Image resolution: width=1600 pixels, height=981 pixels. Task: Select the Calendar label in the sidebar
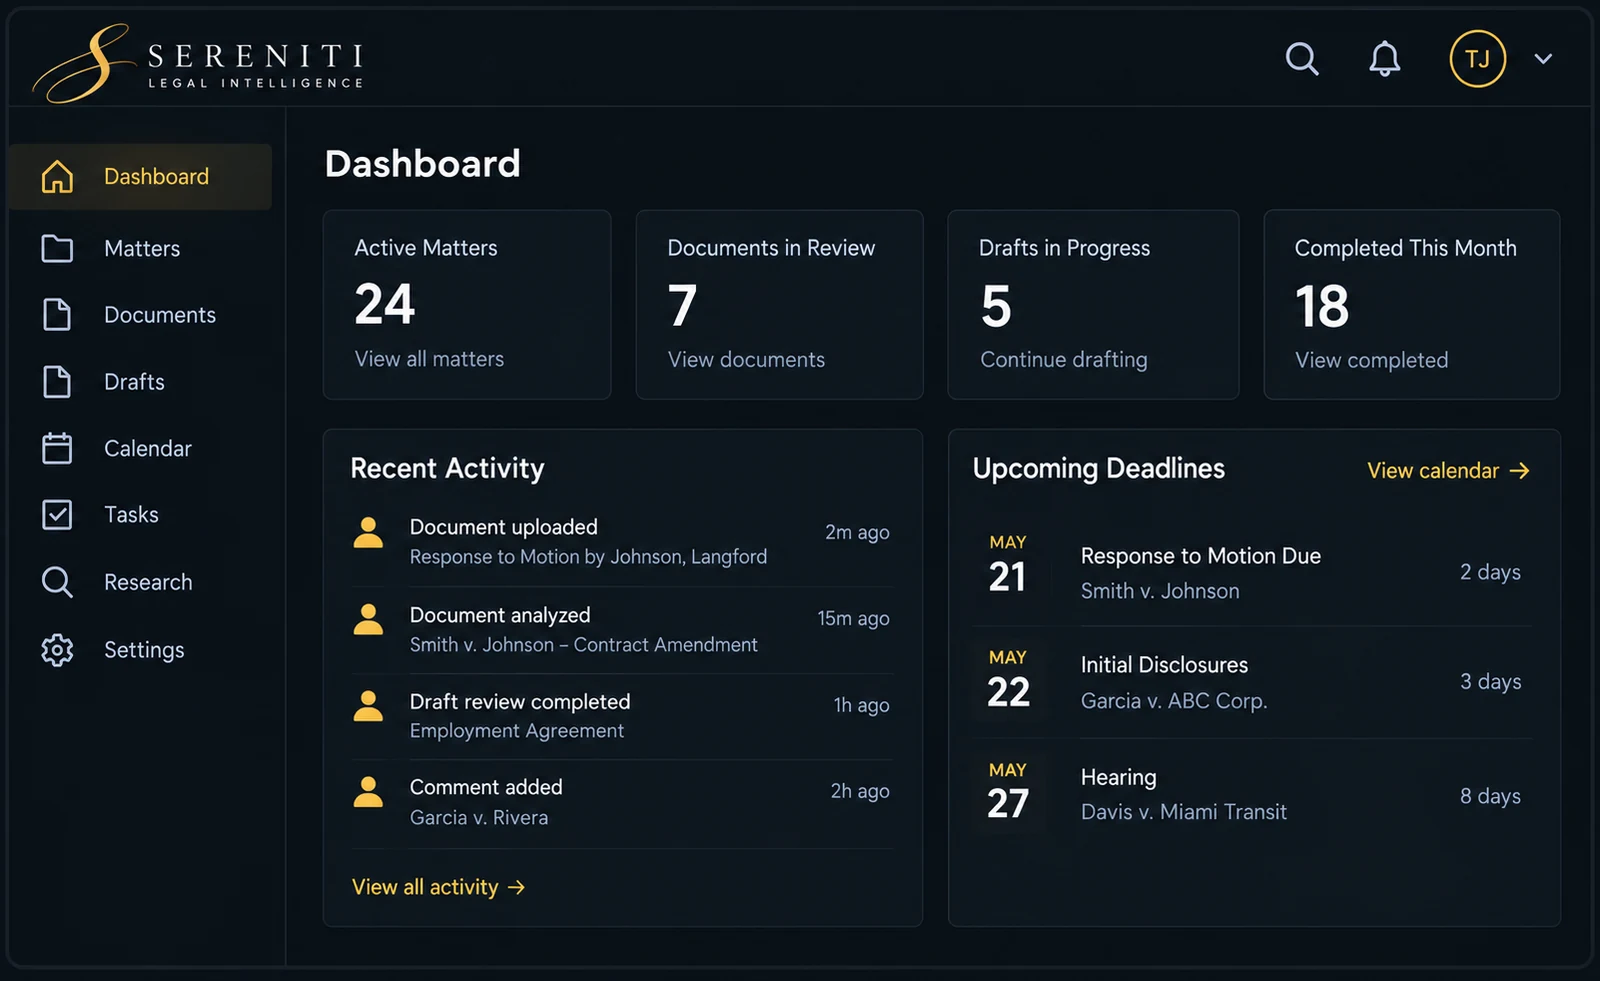coord(147,448)
